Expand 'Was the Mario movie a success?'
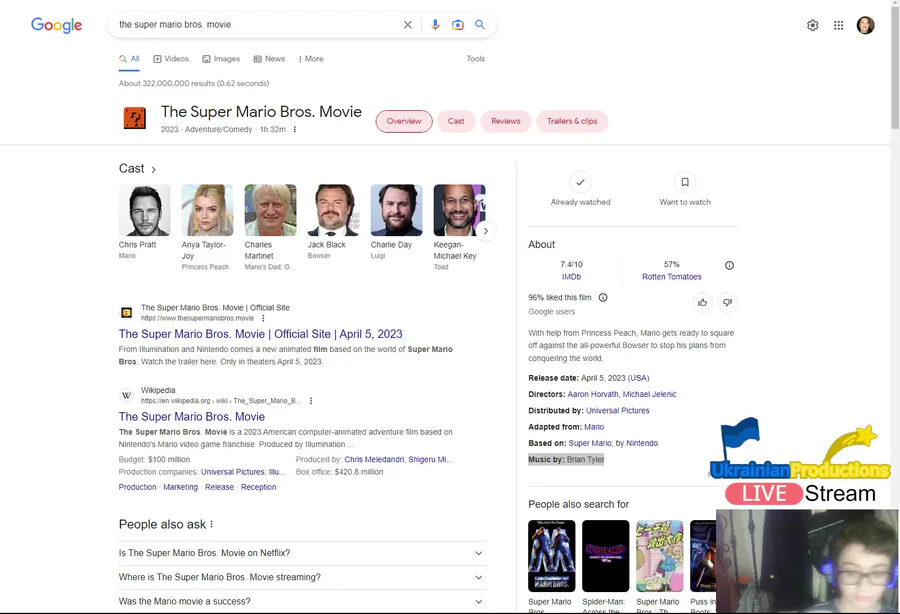 [301, 601]
